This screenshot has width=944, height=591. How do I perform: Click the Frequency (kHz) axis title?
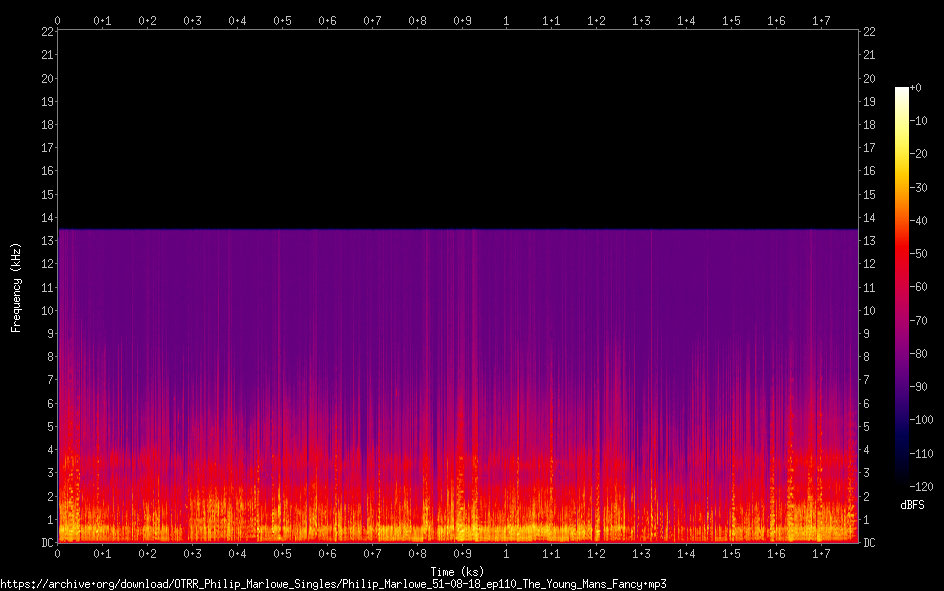pos(16,287)
